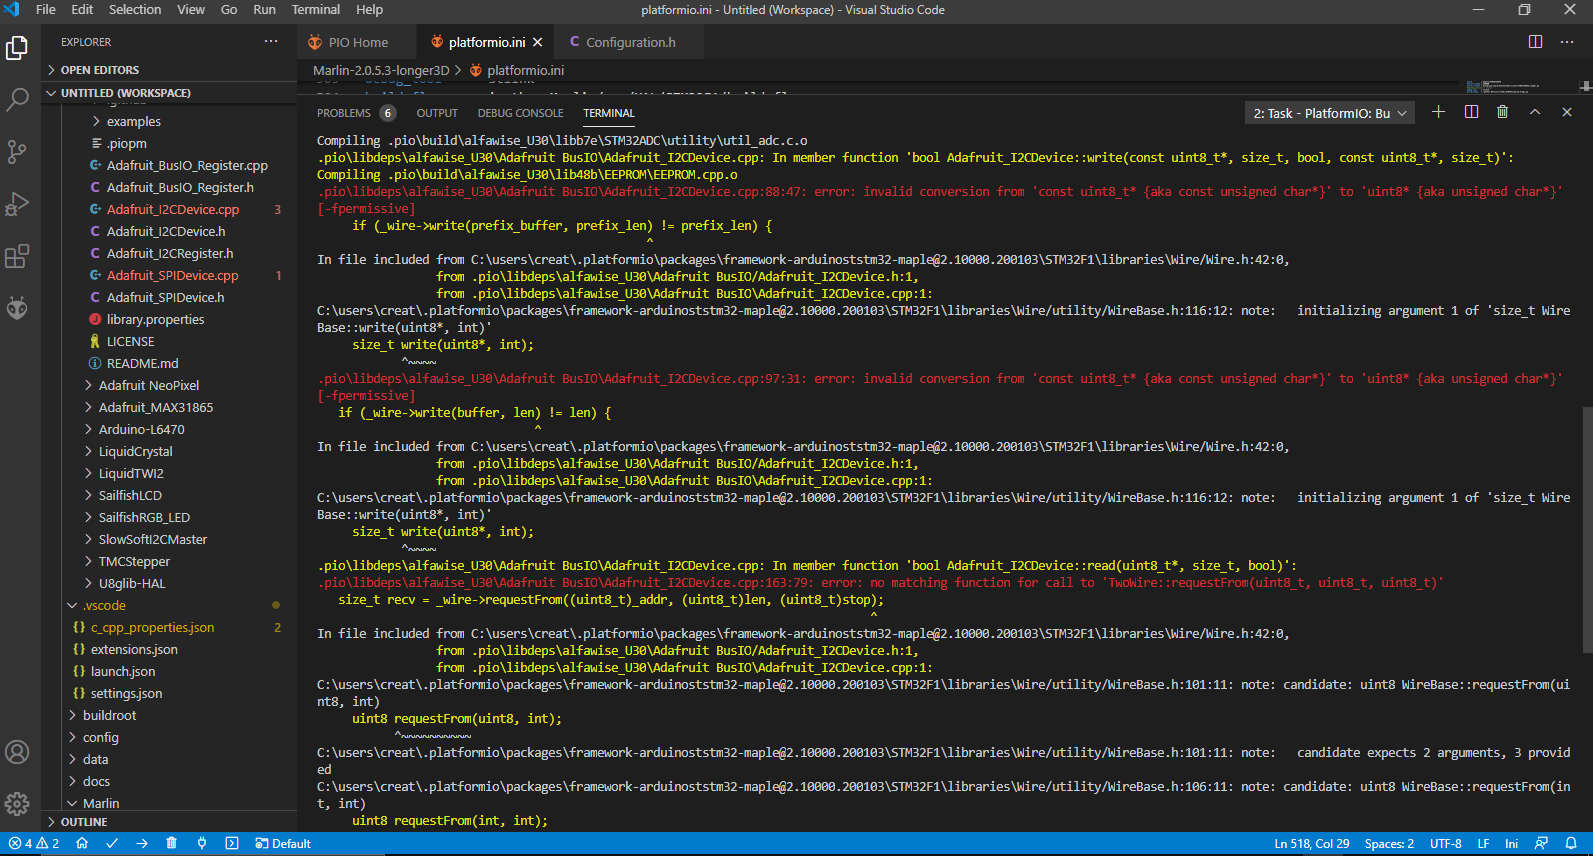Click Marlin-2.0.5.3-longer3D breadcrumb
Viewport: 1593px width, 856px height.
381,70
